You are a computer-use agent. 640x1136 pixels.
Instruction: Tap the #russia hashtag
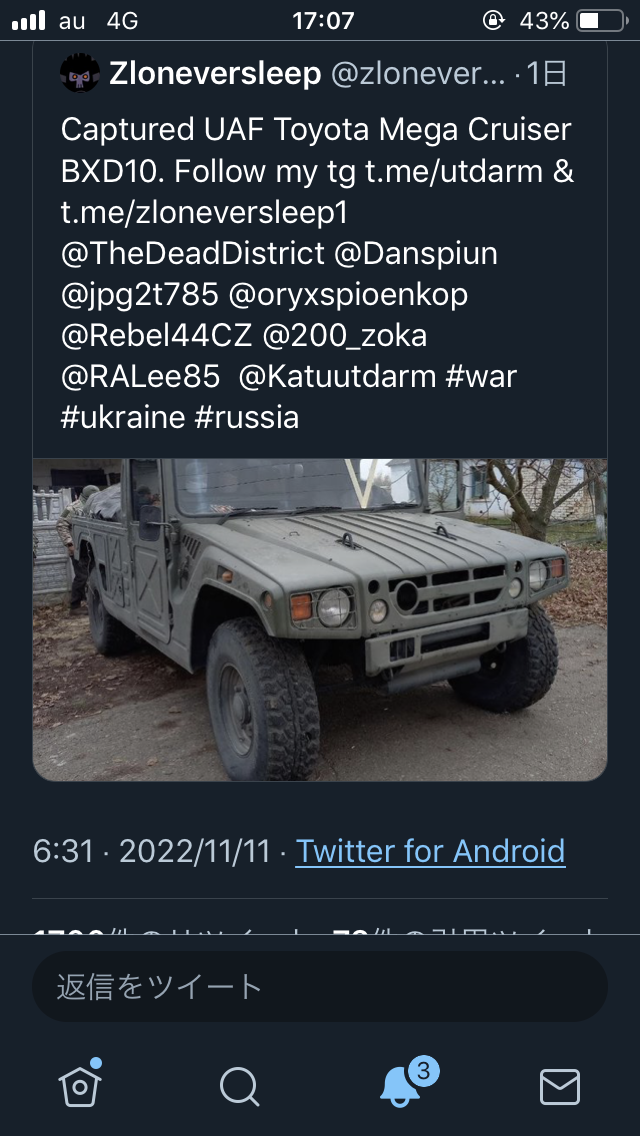(247, 417)
